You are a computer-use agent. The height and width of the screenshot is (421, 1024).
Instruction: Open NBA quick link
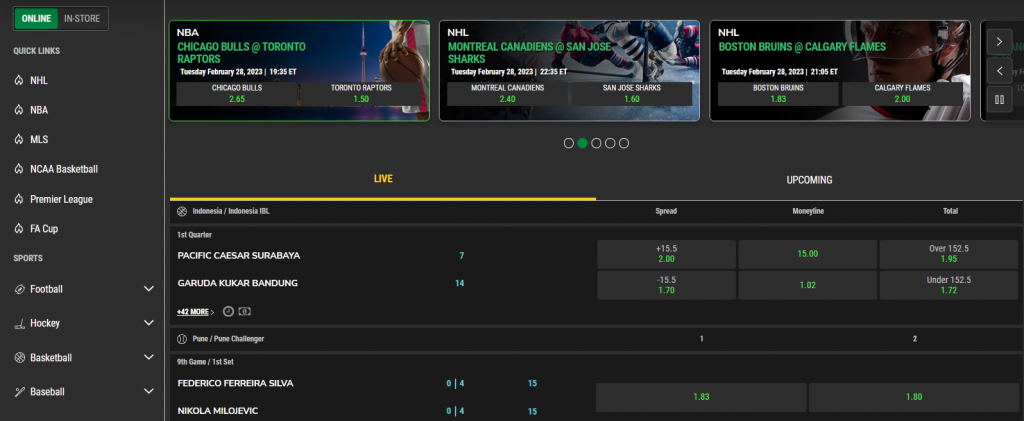pos(39,110)
